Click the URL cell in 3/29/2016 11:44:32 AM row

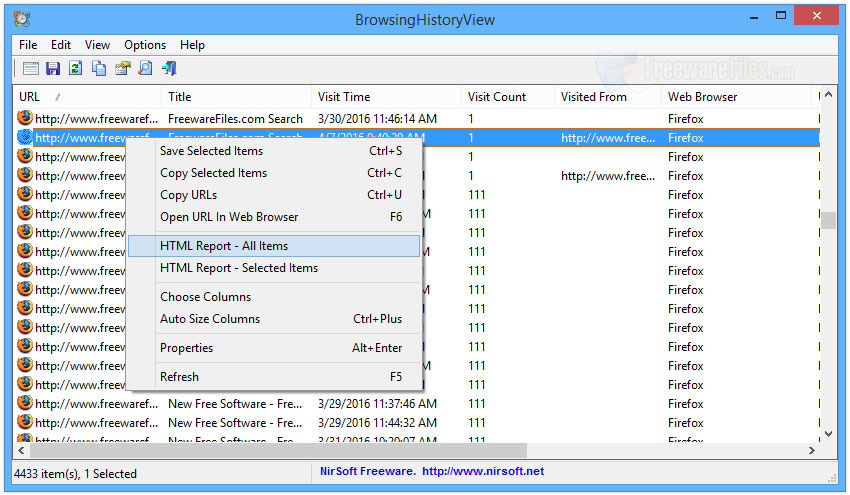click(x=96, y=423)
